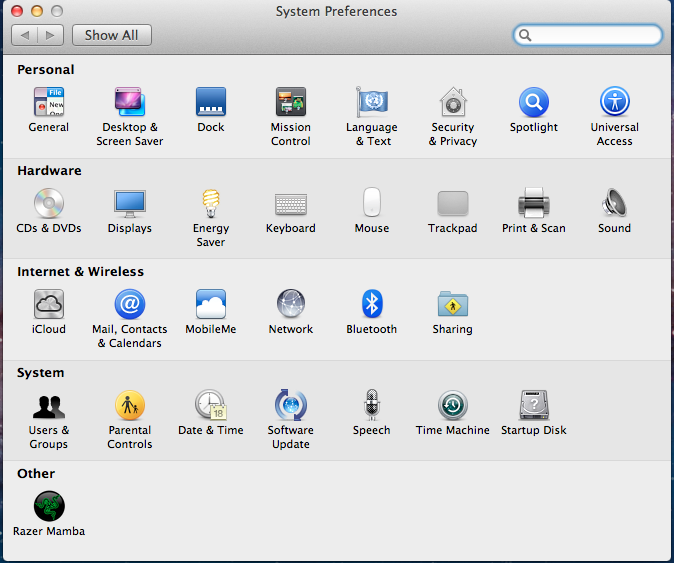Close the System Preferences window
The width and height of the screenshot is (674, 563).
(x=17, y=11)
